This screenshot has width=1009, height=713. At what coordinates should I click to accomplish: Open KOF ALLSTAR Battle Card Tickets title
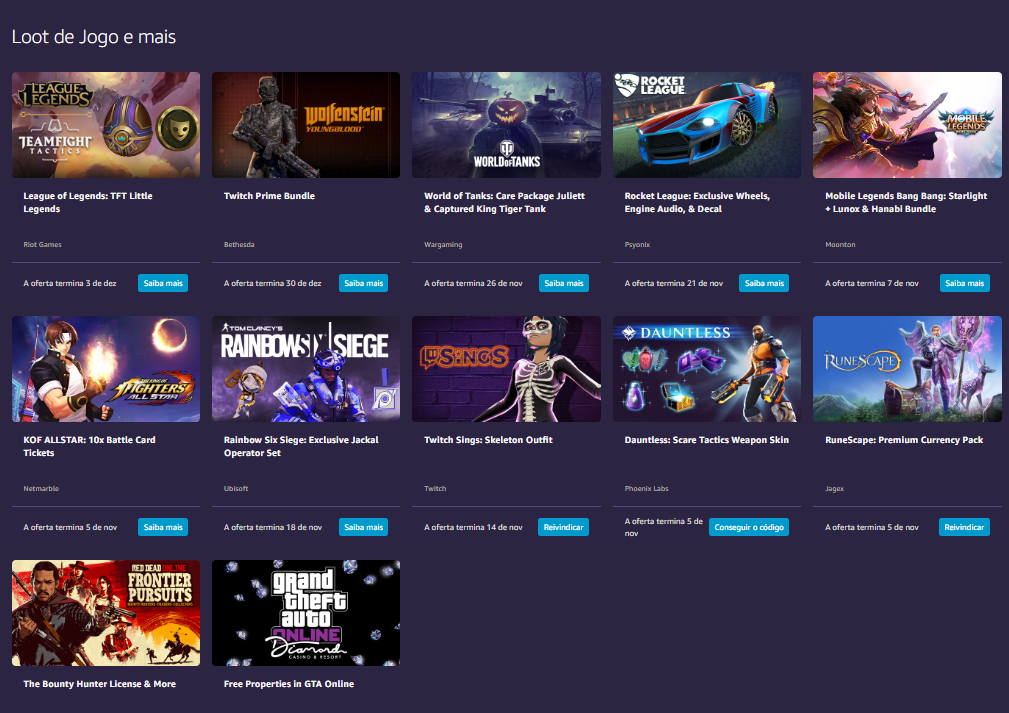pyautogui.click(x=89, y=446)
